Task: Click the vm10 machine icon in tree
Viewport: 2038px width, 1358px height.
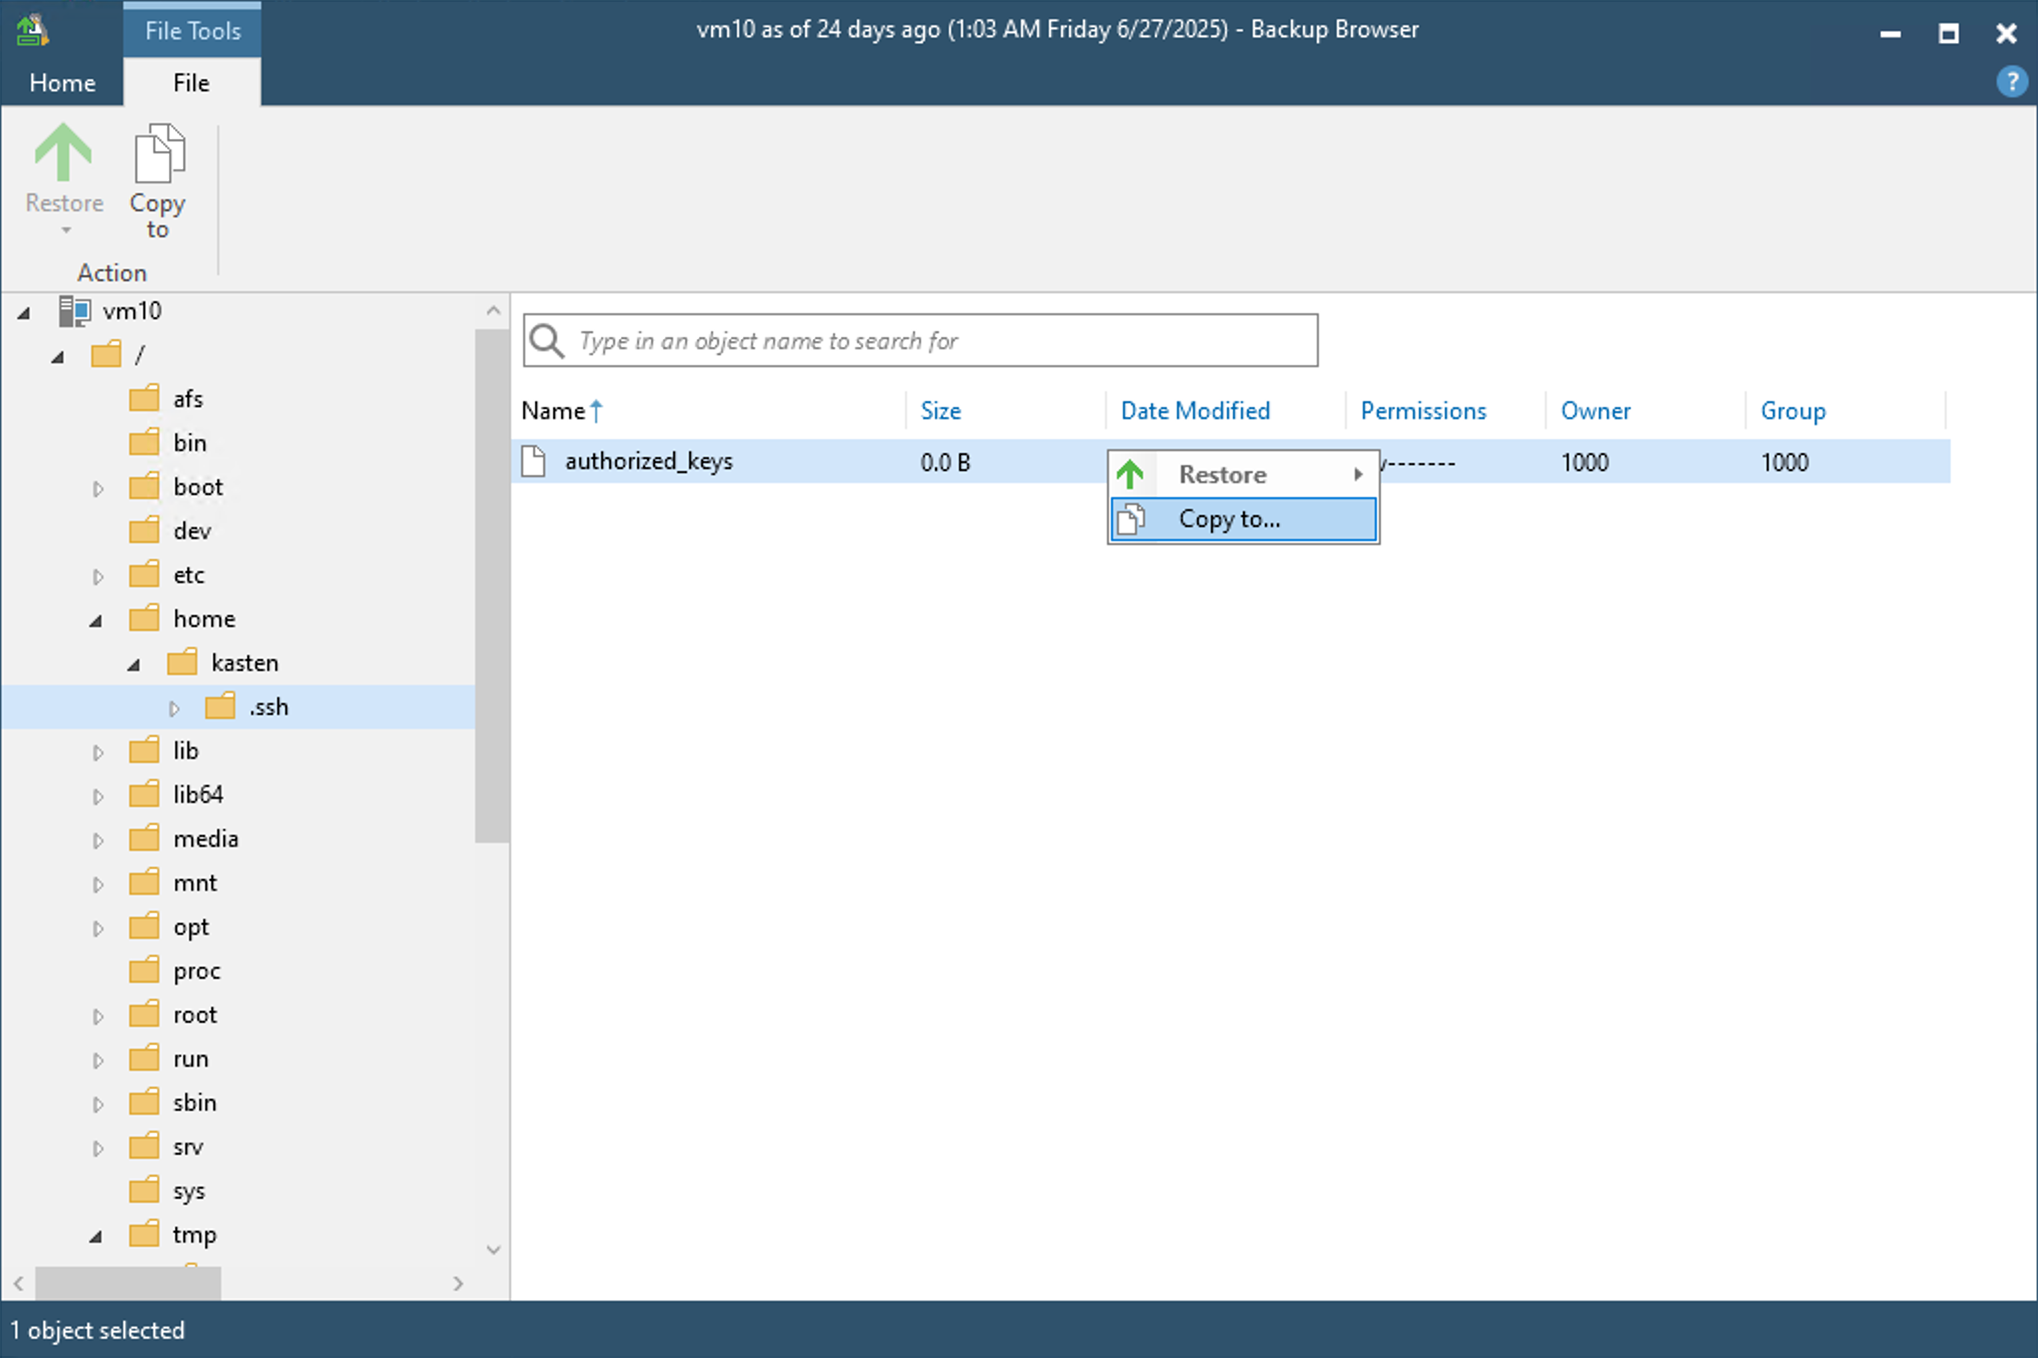Action: point(74,311)
